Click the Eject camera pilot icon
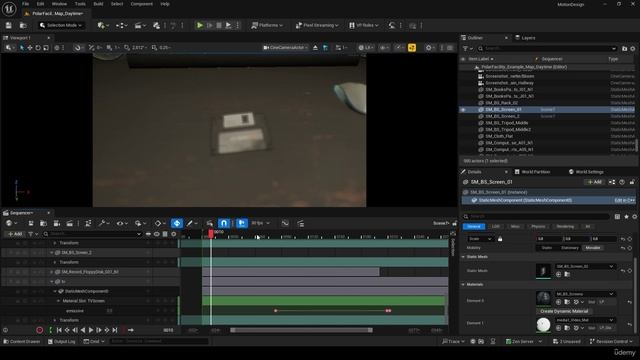The image size is (640, 360). tap(316, 48)
